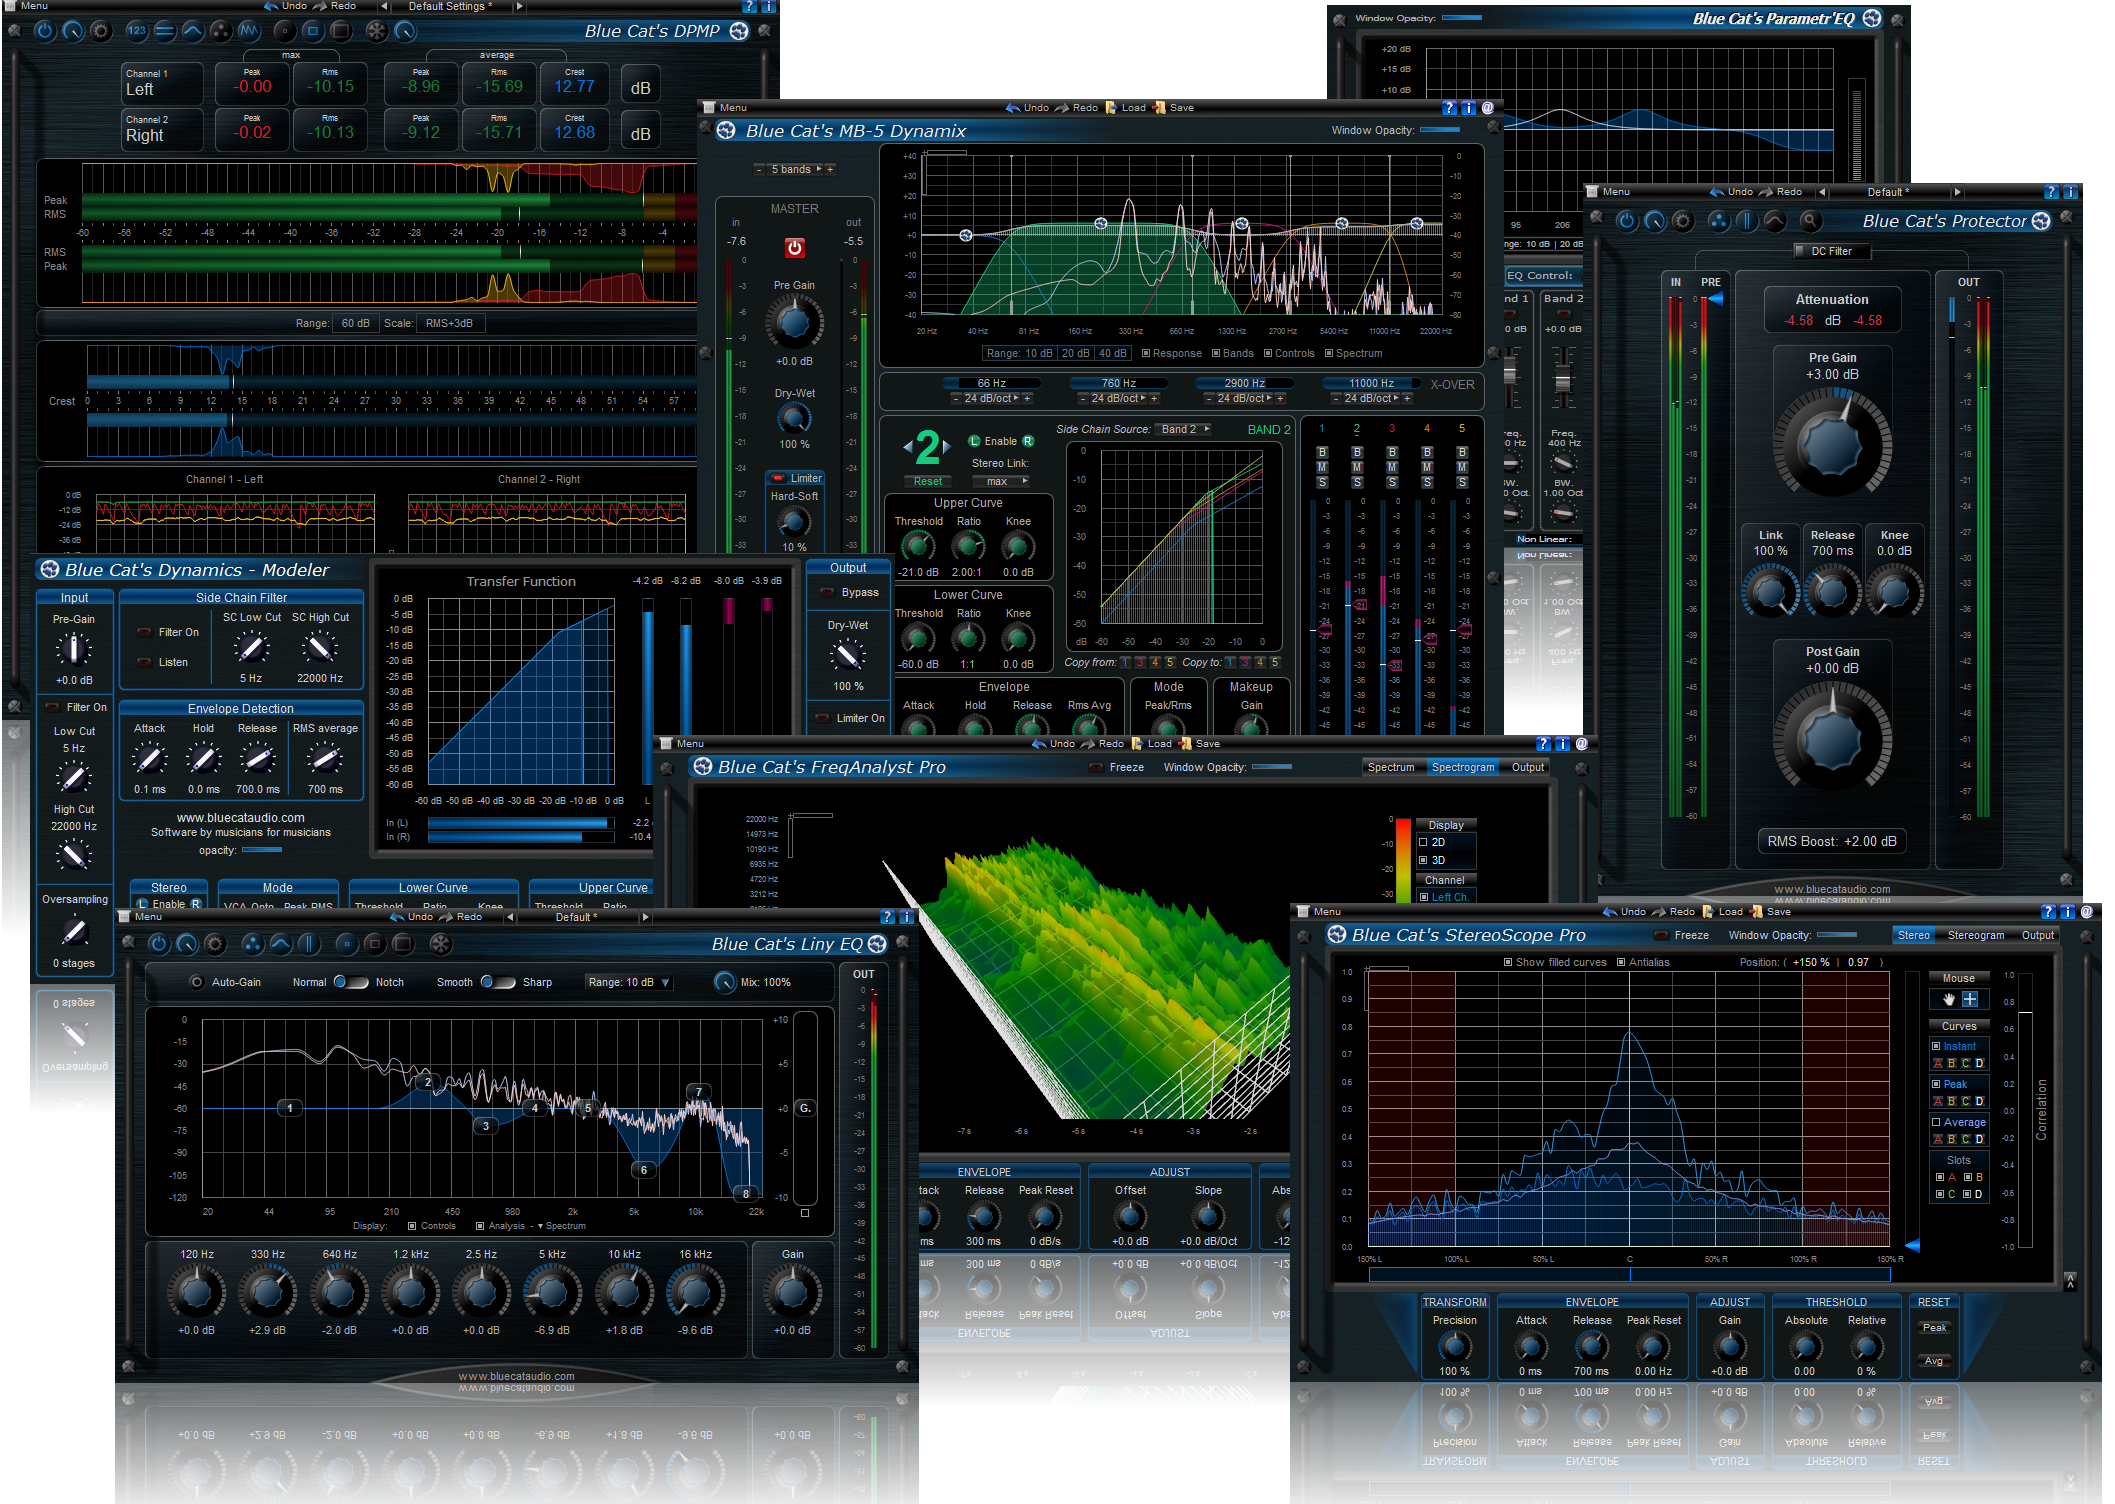Switch to the Spectrogram tab in FreqAnalyst
The height and width of the screenshot is (1504, 2115).
1462,767
